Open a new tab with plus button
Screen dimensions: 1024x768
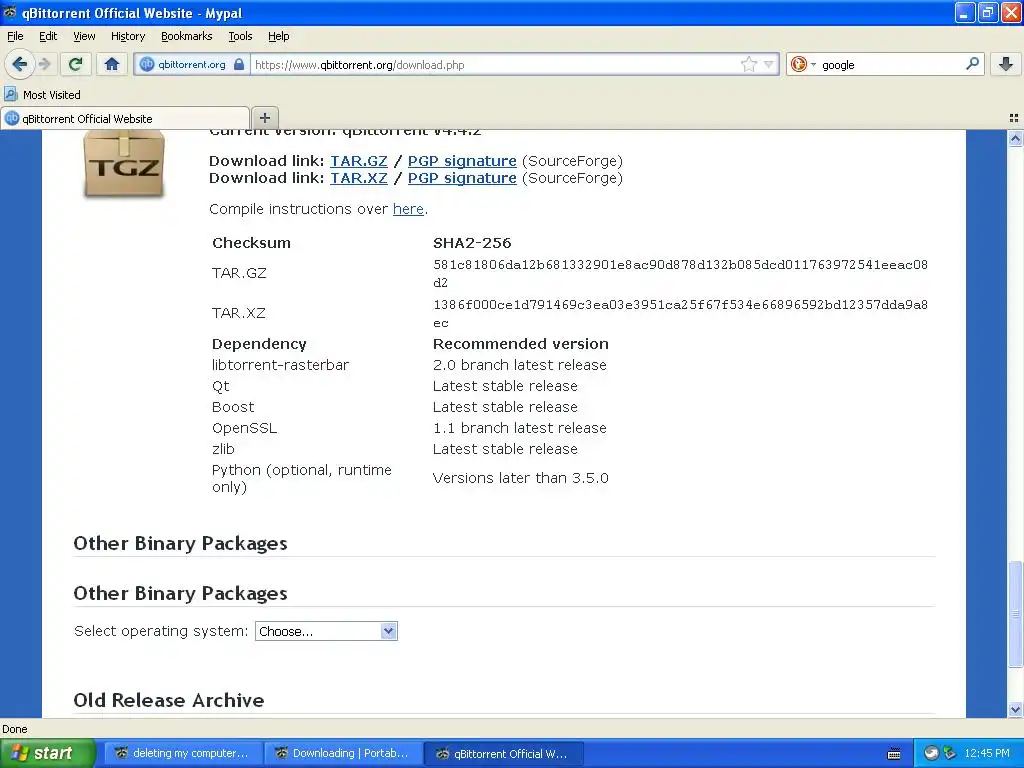click(x=264, y=118)
